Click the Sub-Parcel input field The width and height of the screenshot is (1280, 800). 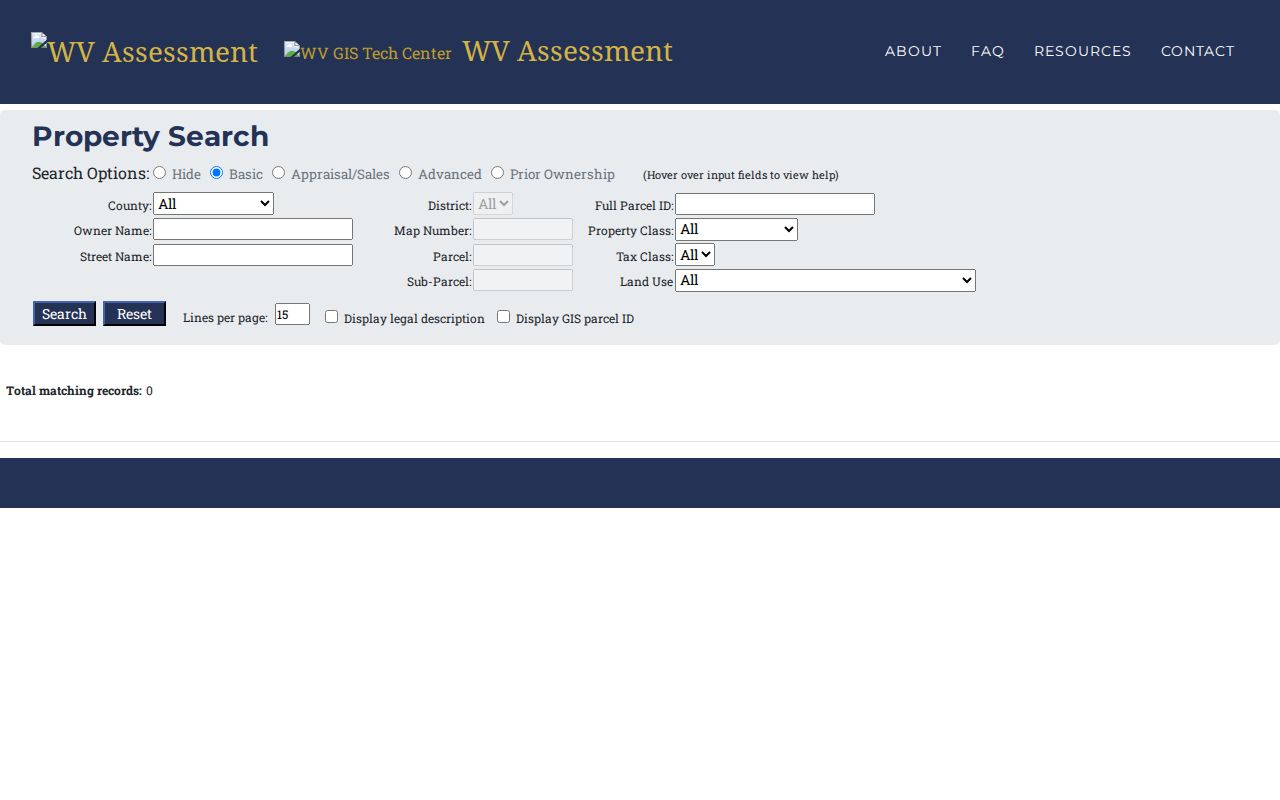[x=523, y=280]
